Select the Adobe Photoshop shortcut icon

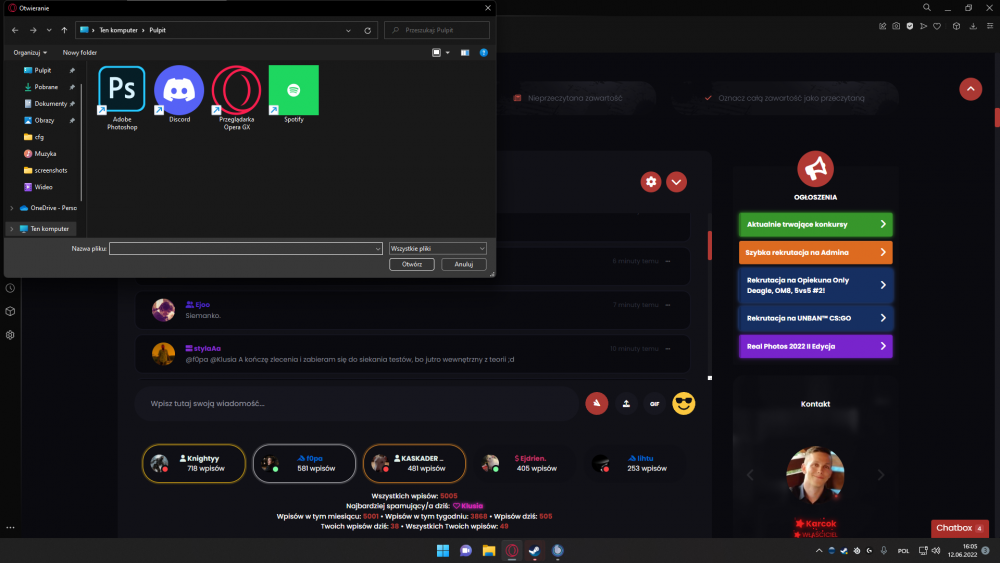[x=121, y=91]
